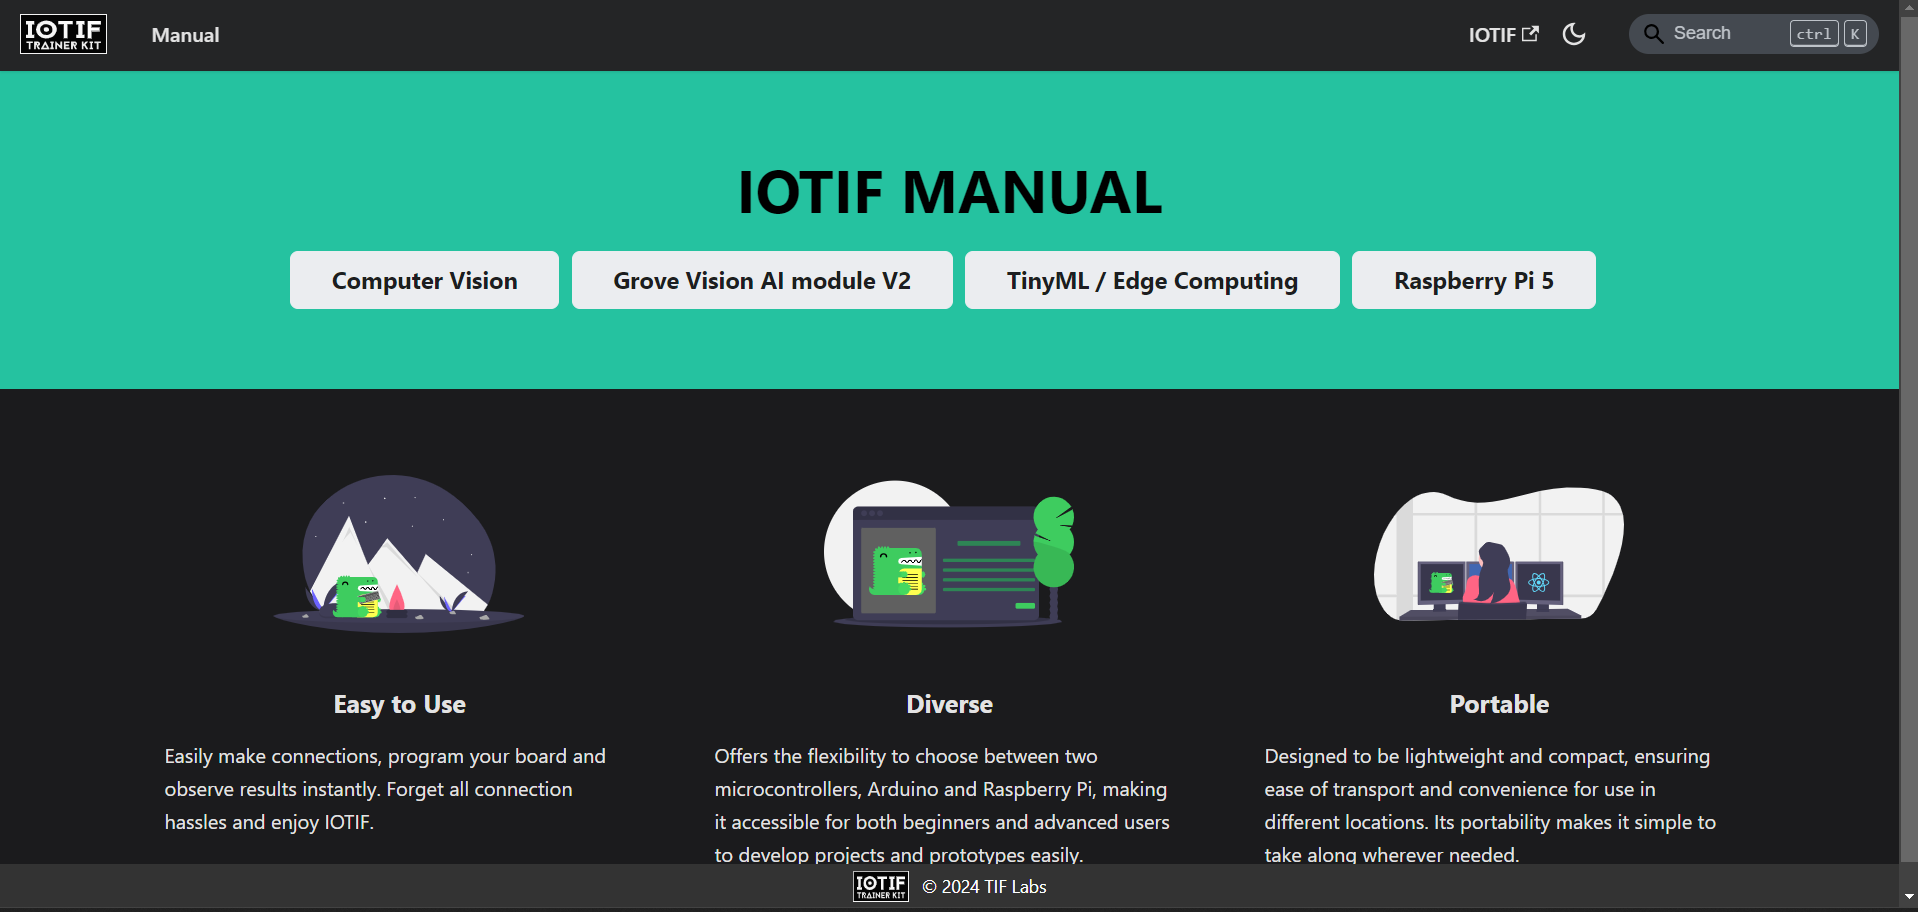Open Grove Vision AI module V2
The image size is (1918, 912).
coord(761,281)
